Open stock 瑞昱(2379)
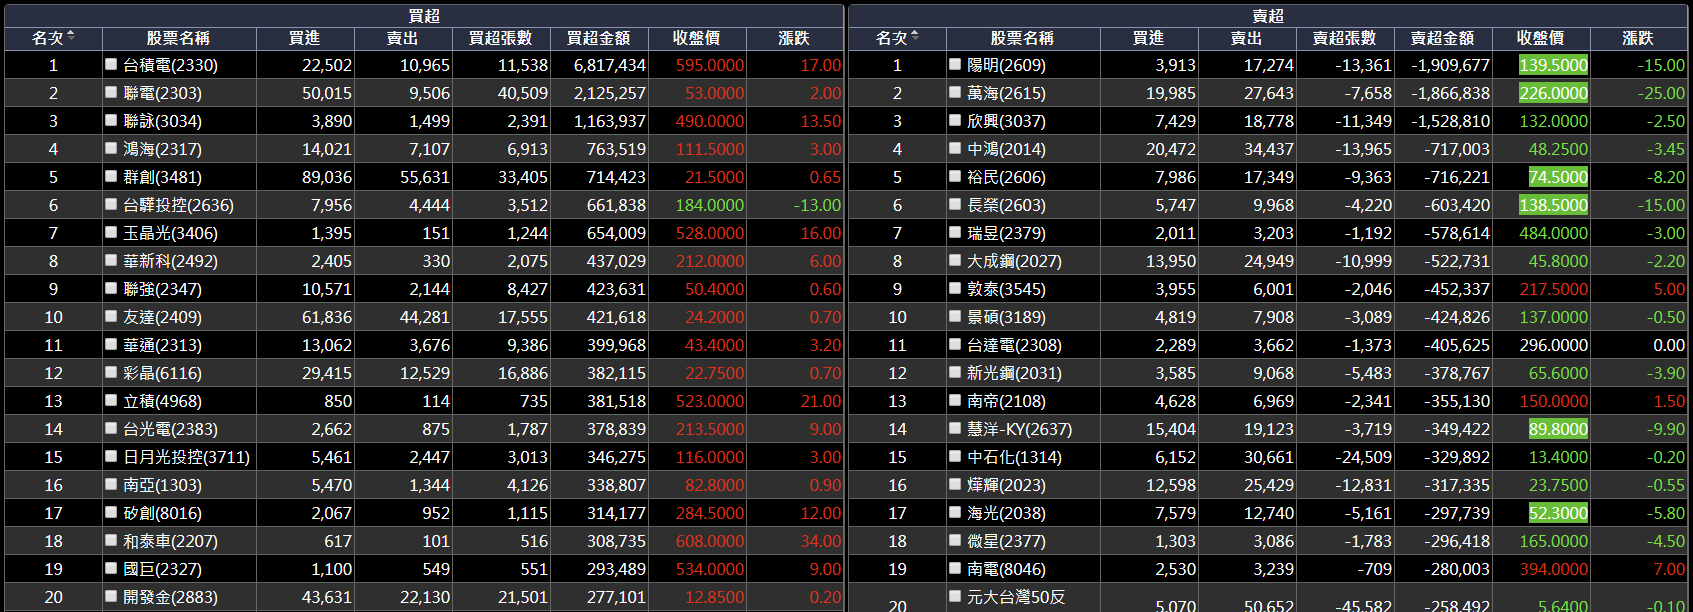Screen dimensions: 1693x612 (1006, 233)
